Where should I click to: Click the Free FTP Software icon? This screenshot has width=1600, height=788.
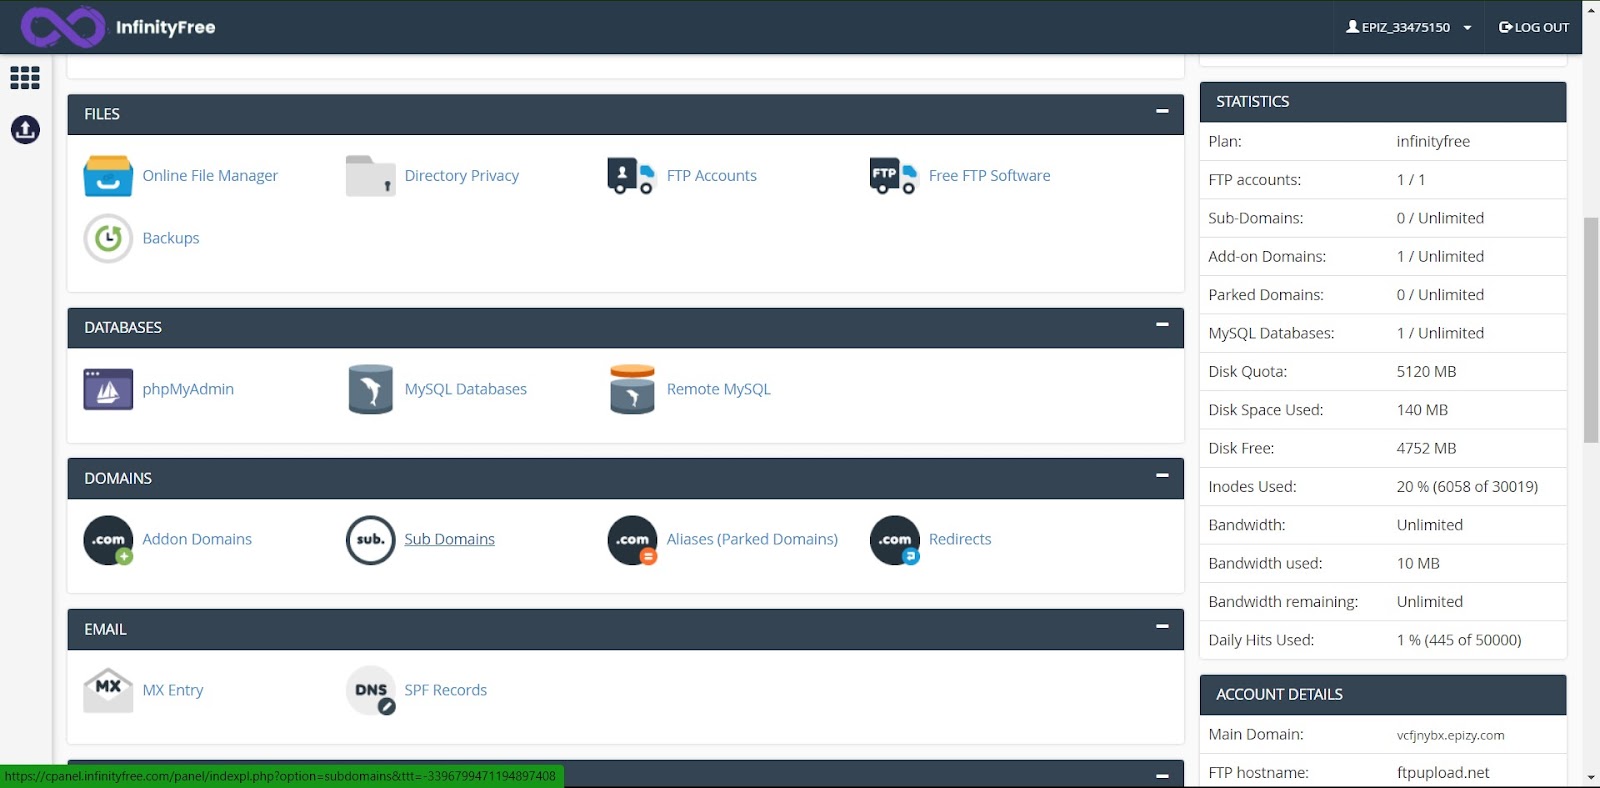[x=893, y=176]
